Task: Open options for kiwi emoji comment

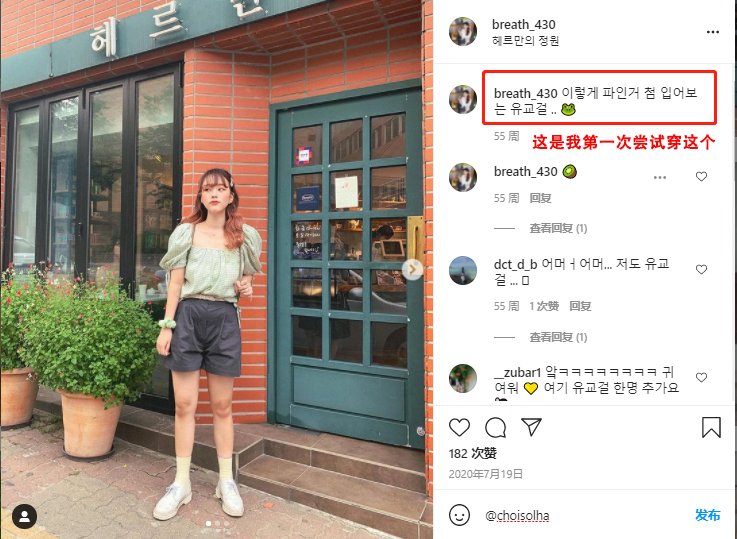Action: 660,177
